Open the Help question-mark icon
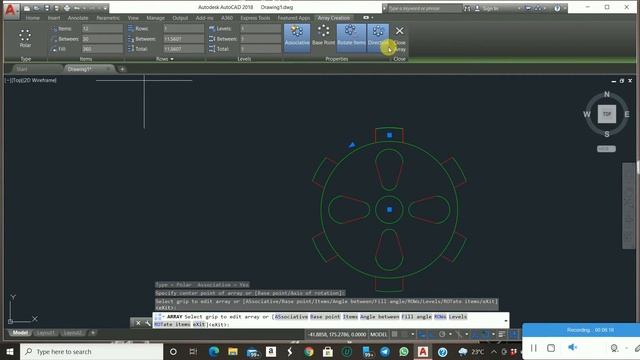 557,8
